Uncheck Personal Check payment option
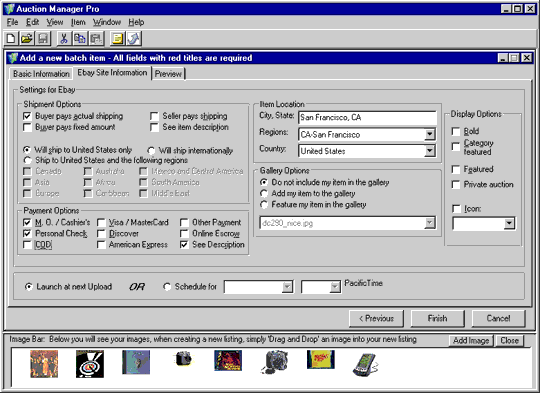 click(x=27, y=234)
